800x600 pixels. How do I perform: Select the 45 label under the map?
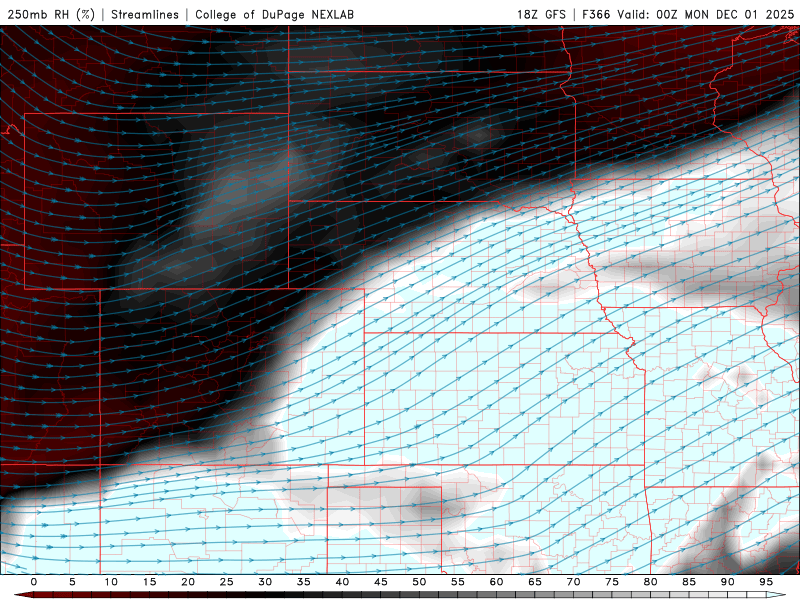tap(381, 582)
